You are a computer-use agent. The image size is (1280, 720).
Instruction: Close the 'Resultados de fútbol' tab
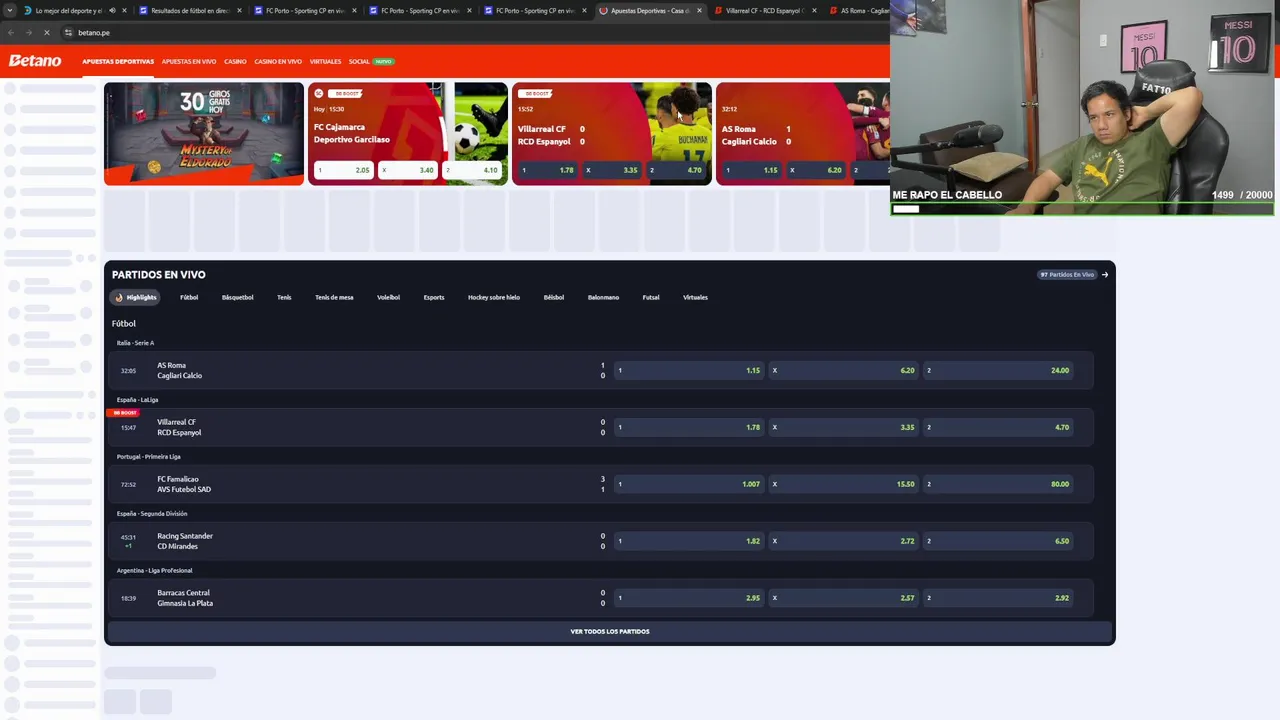coord(239,11)
